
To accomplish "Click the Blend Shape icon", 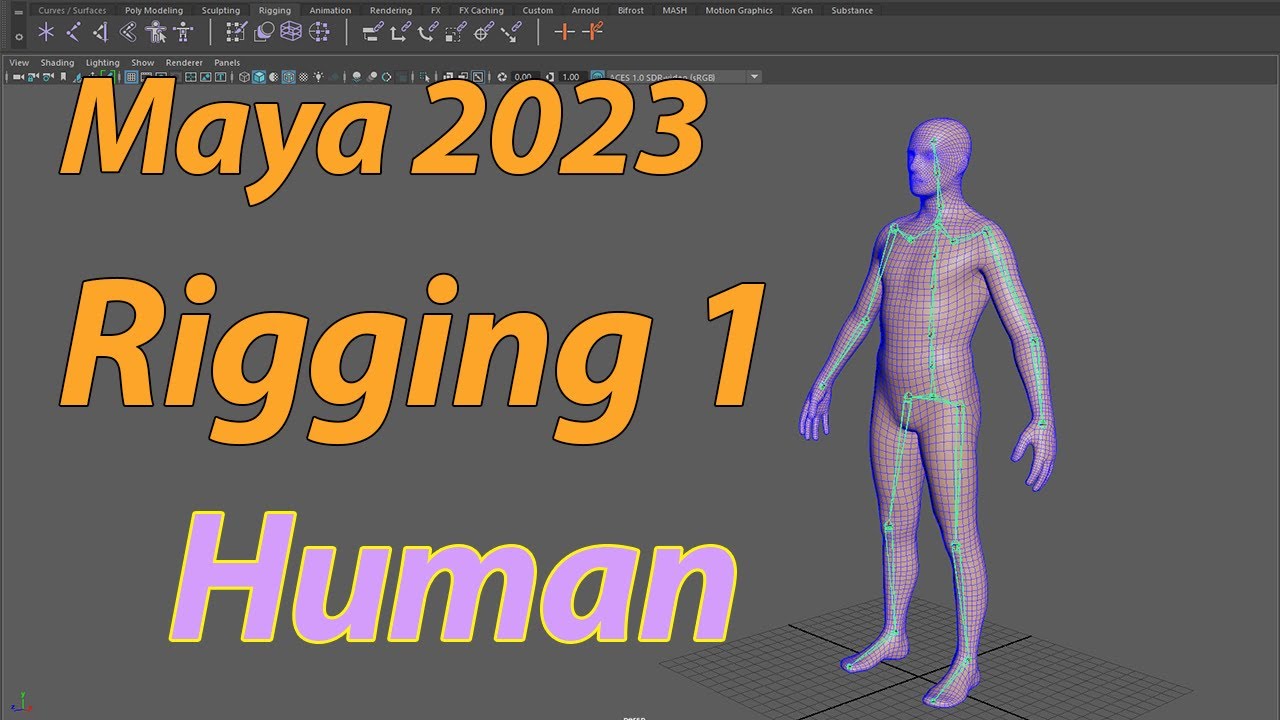I will click(264, 32).
